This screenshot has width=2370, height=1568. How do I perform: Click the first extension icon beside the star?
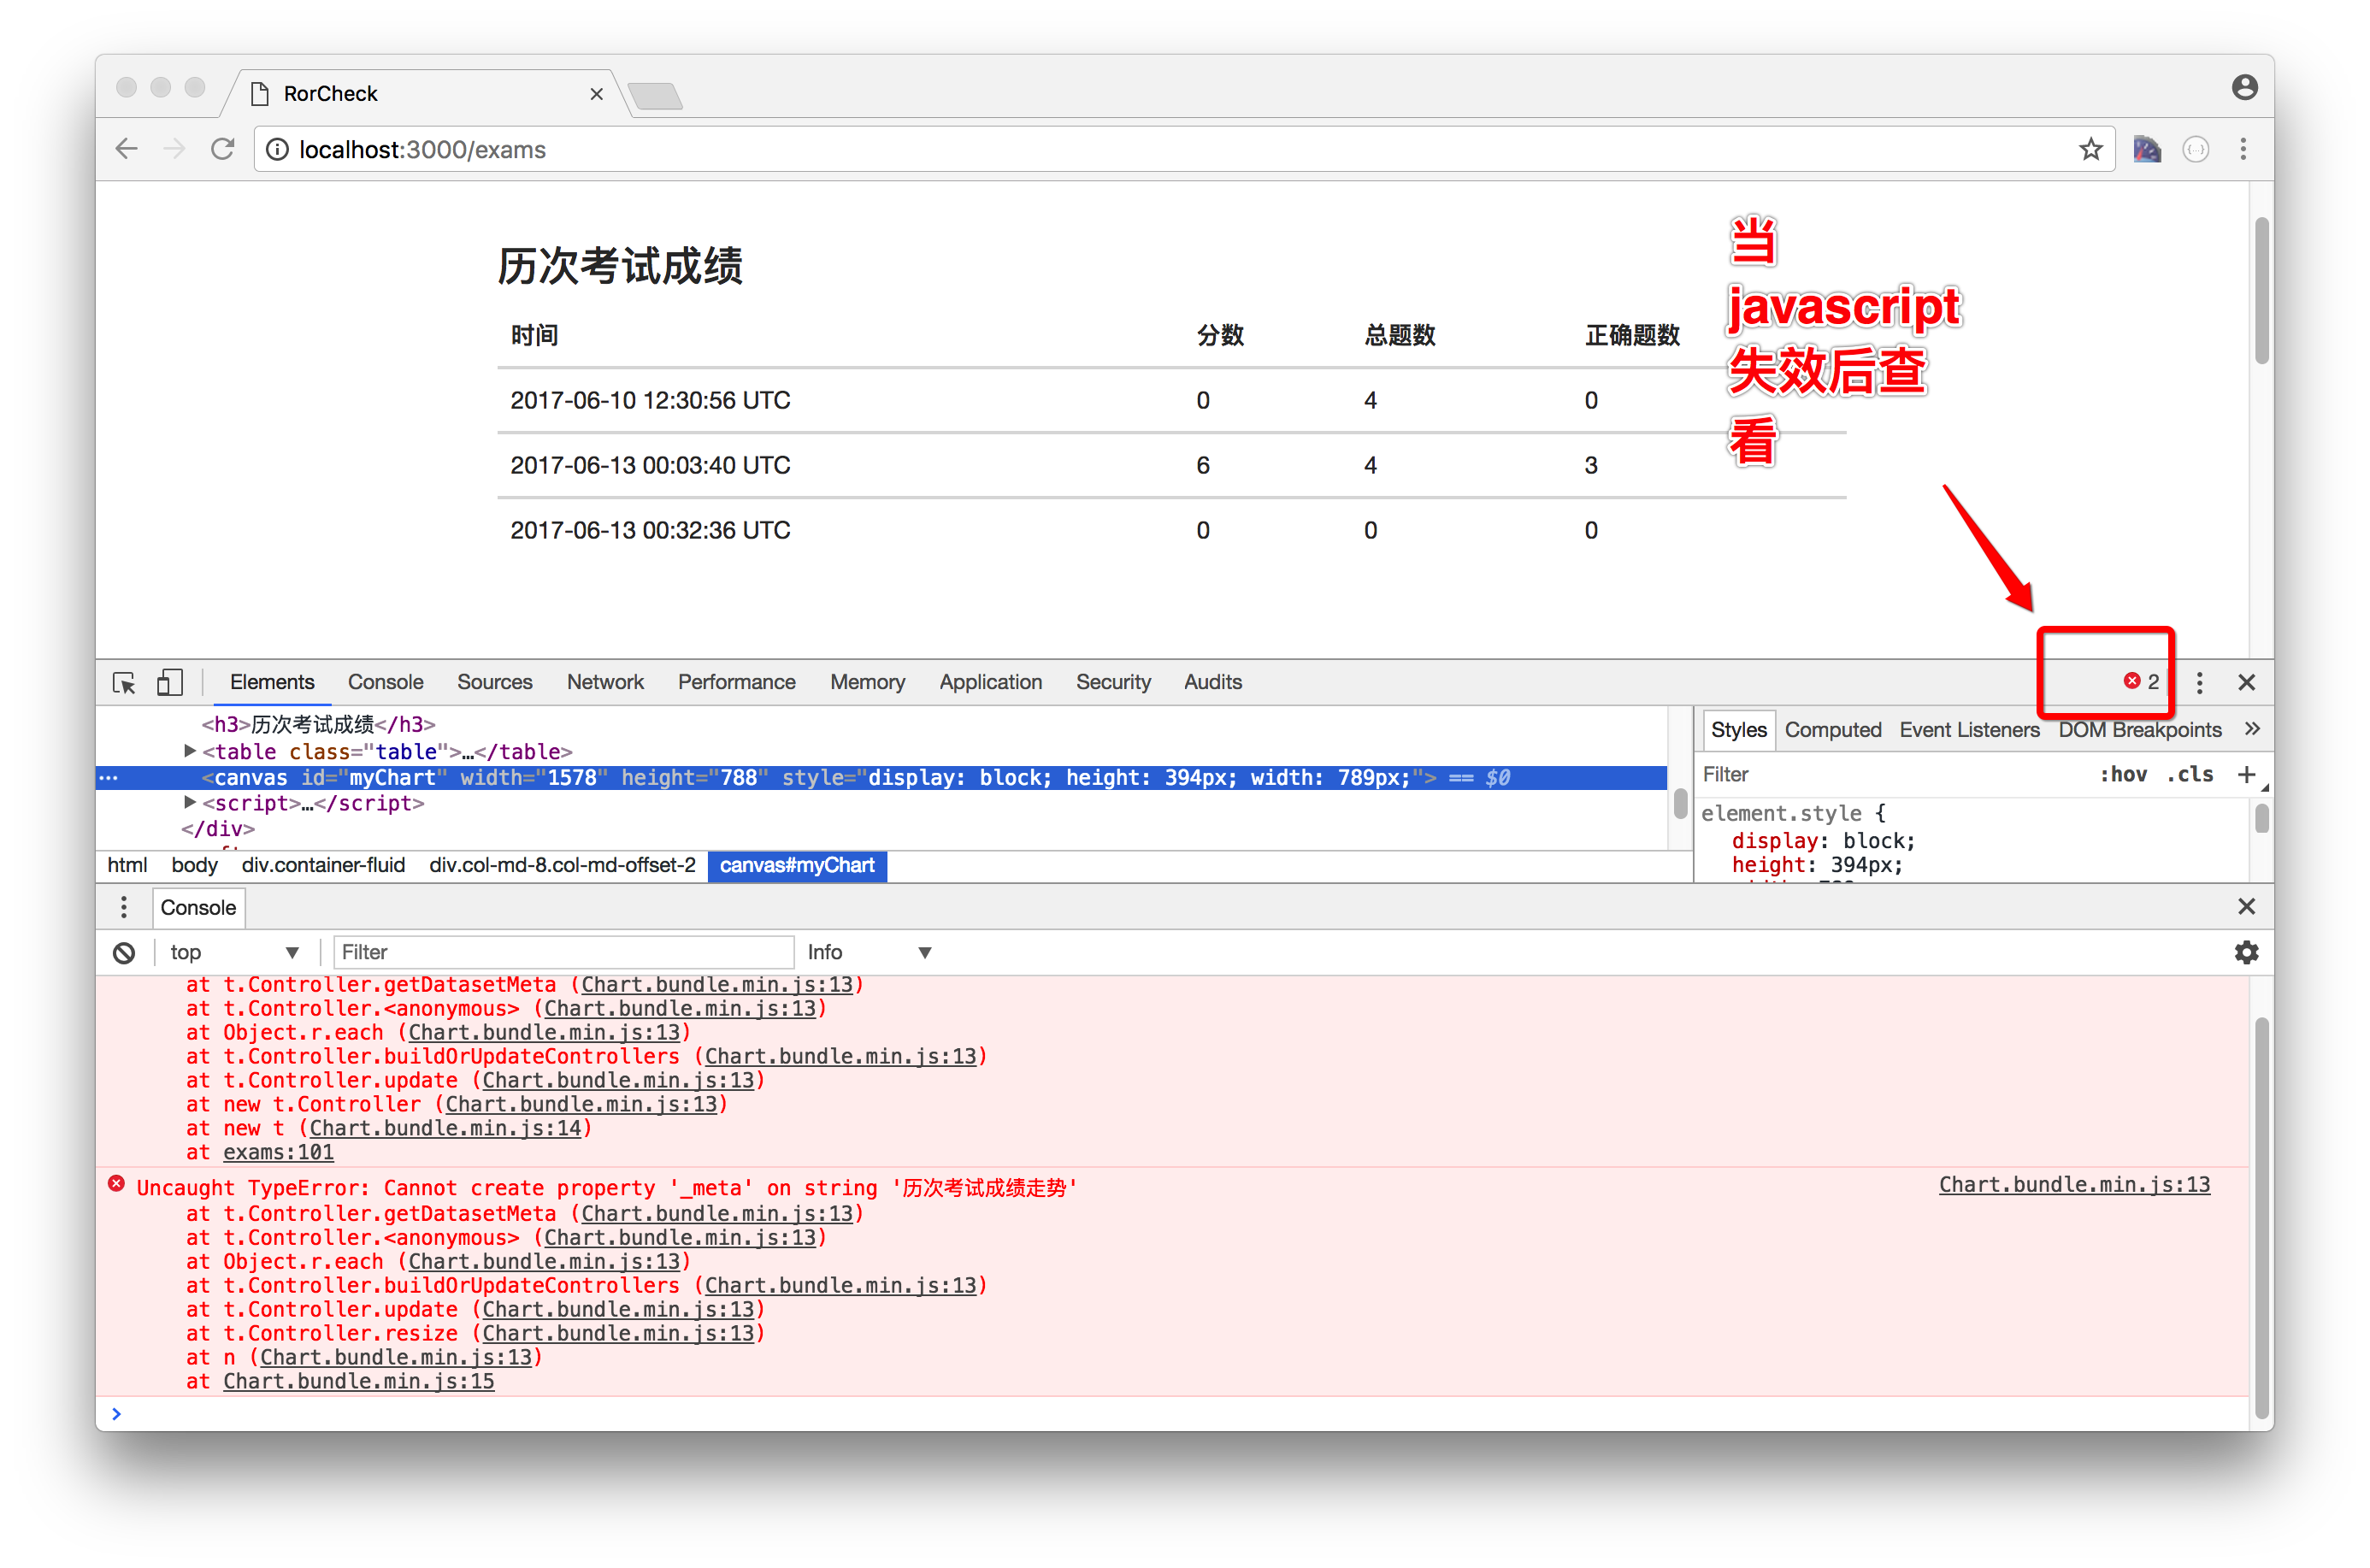point(2147,149)
